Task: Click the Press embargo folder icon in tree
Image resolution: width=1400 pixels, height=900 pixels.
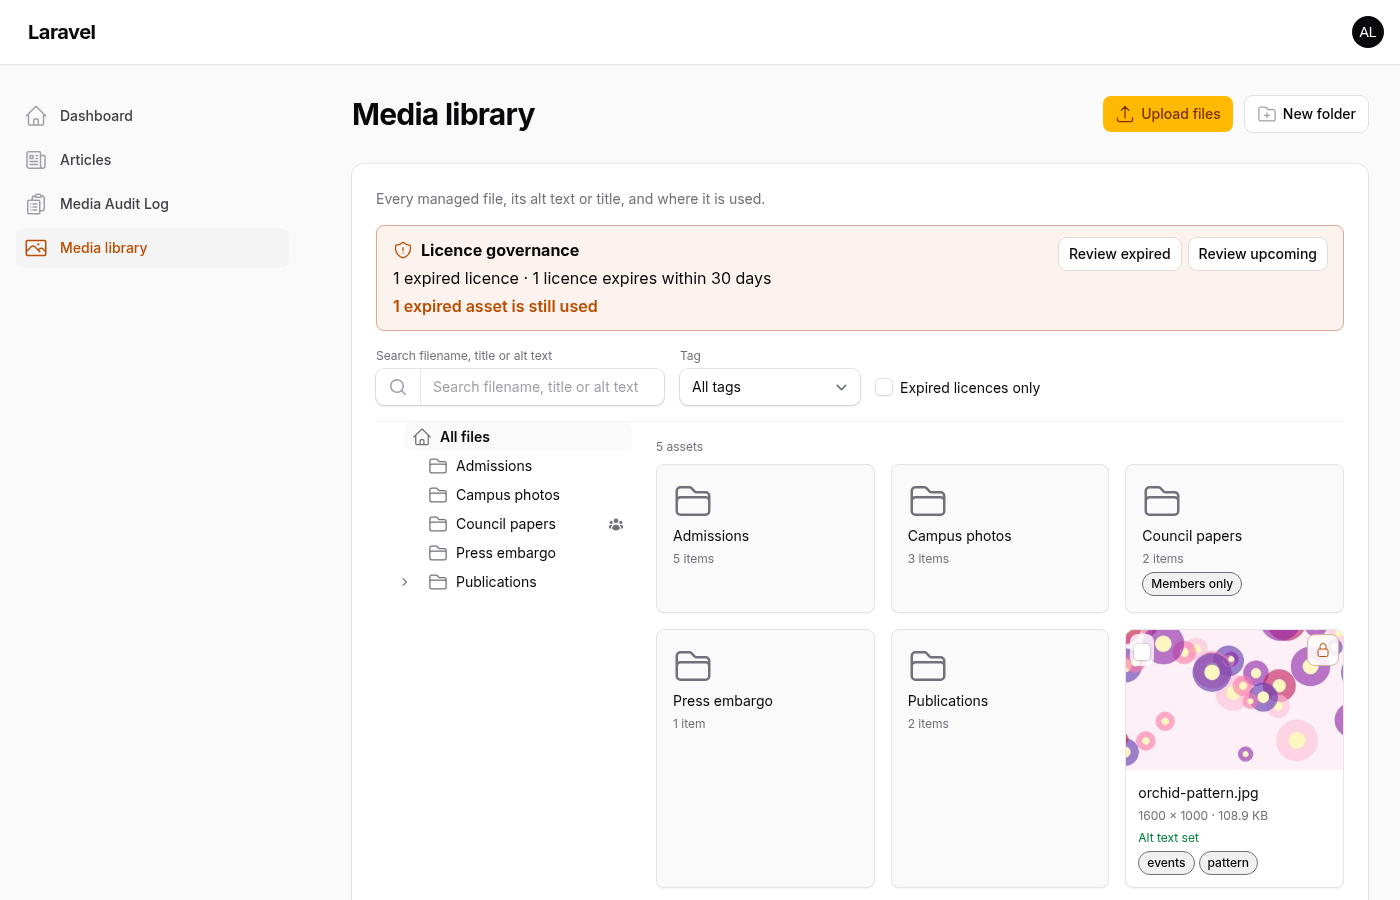Action: [438, 553]
